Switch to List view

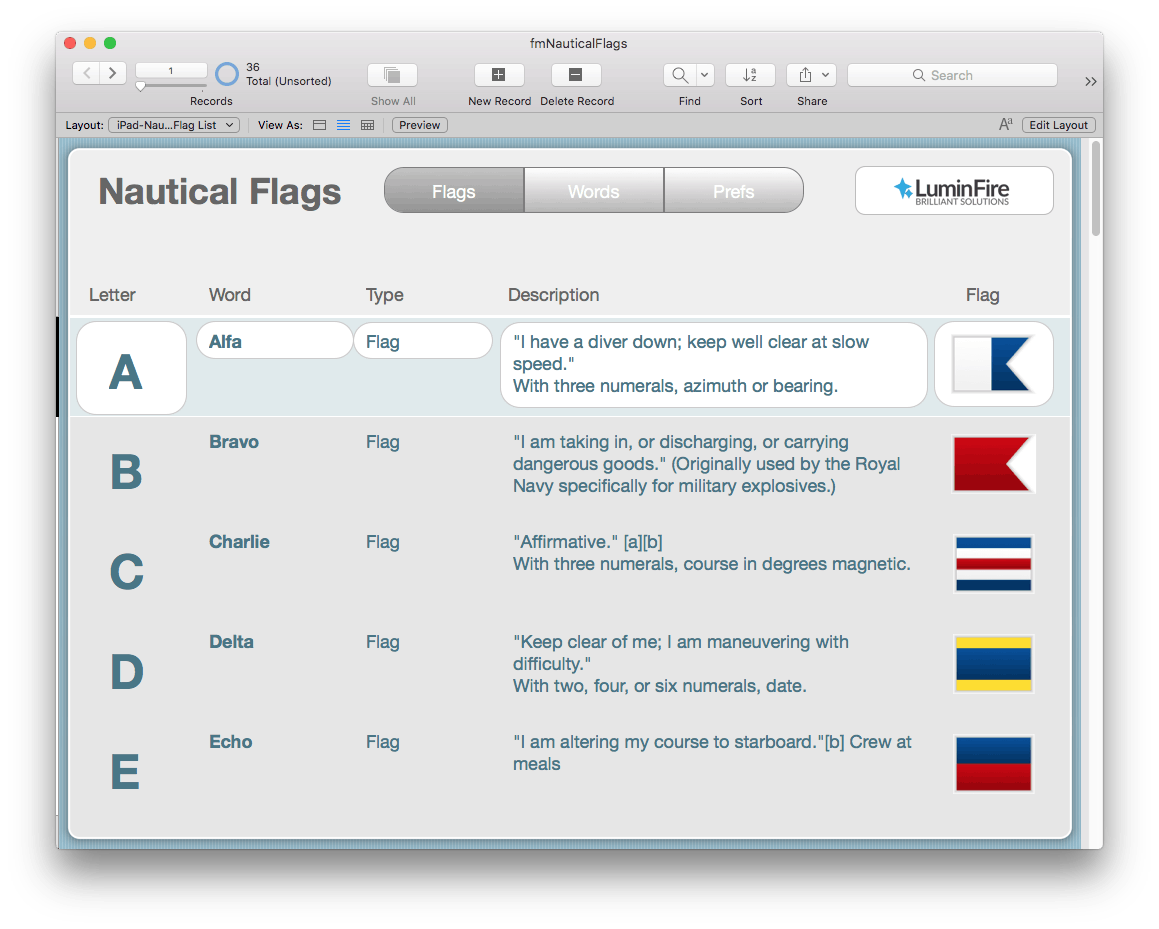pyautogui.click(x=344, y=125)
